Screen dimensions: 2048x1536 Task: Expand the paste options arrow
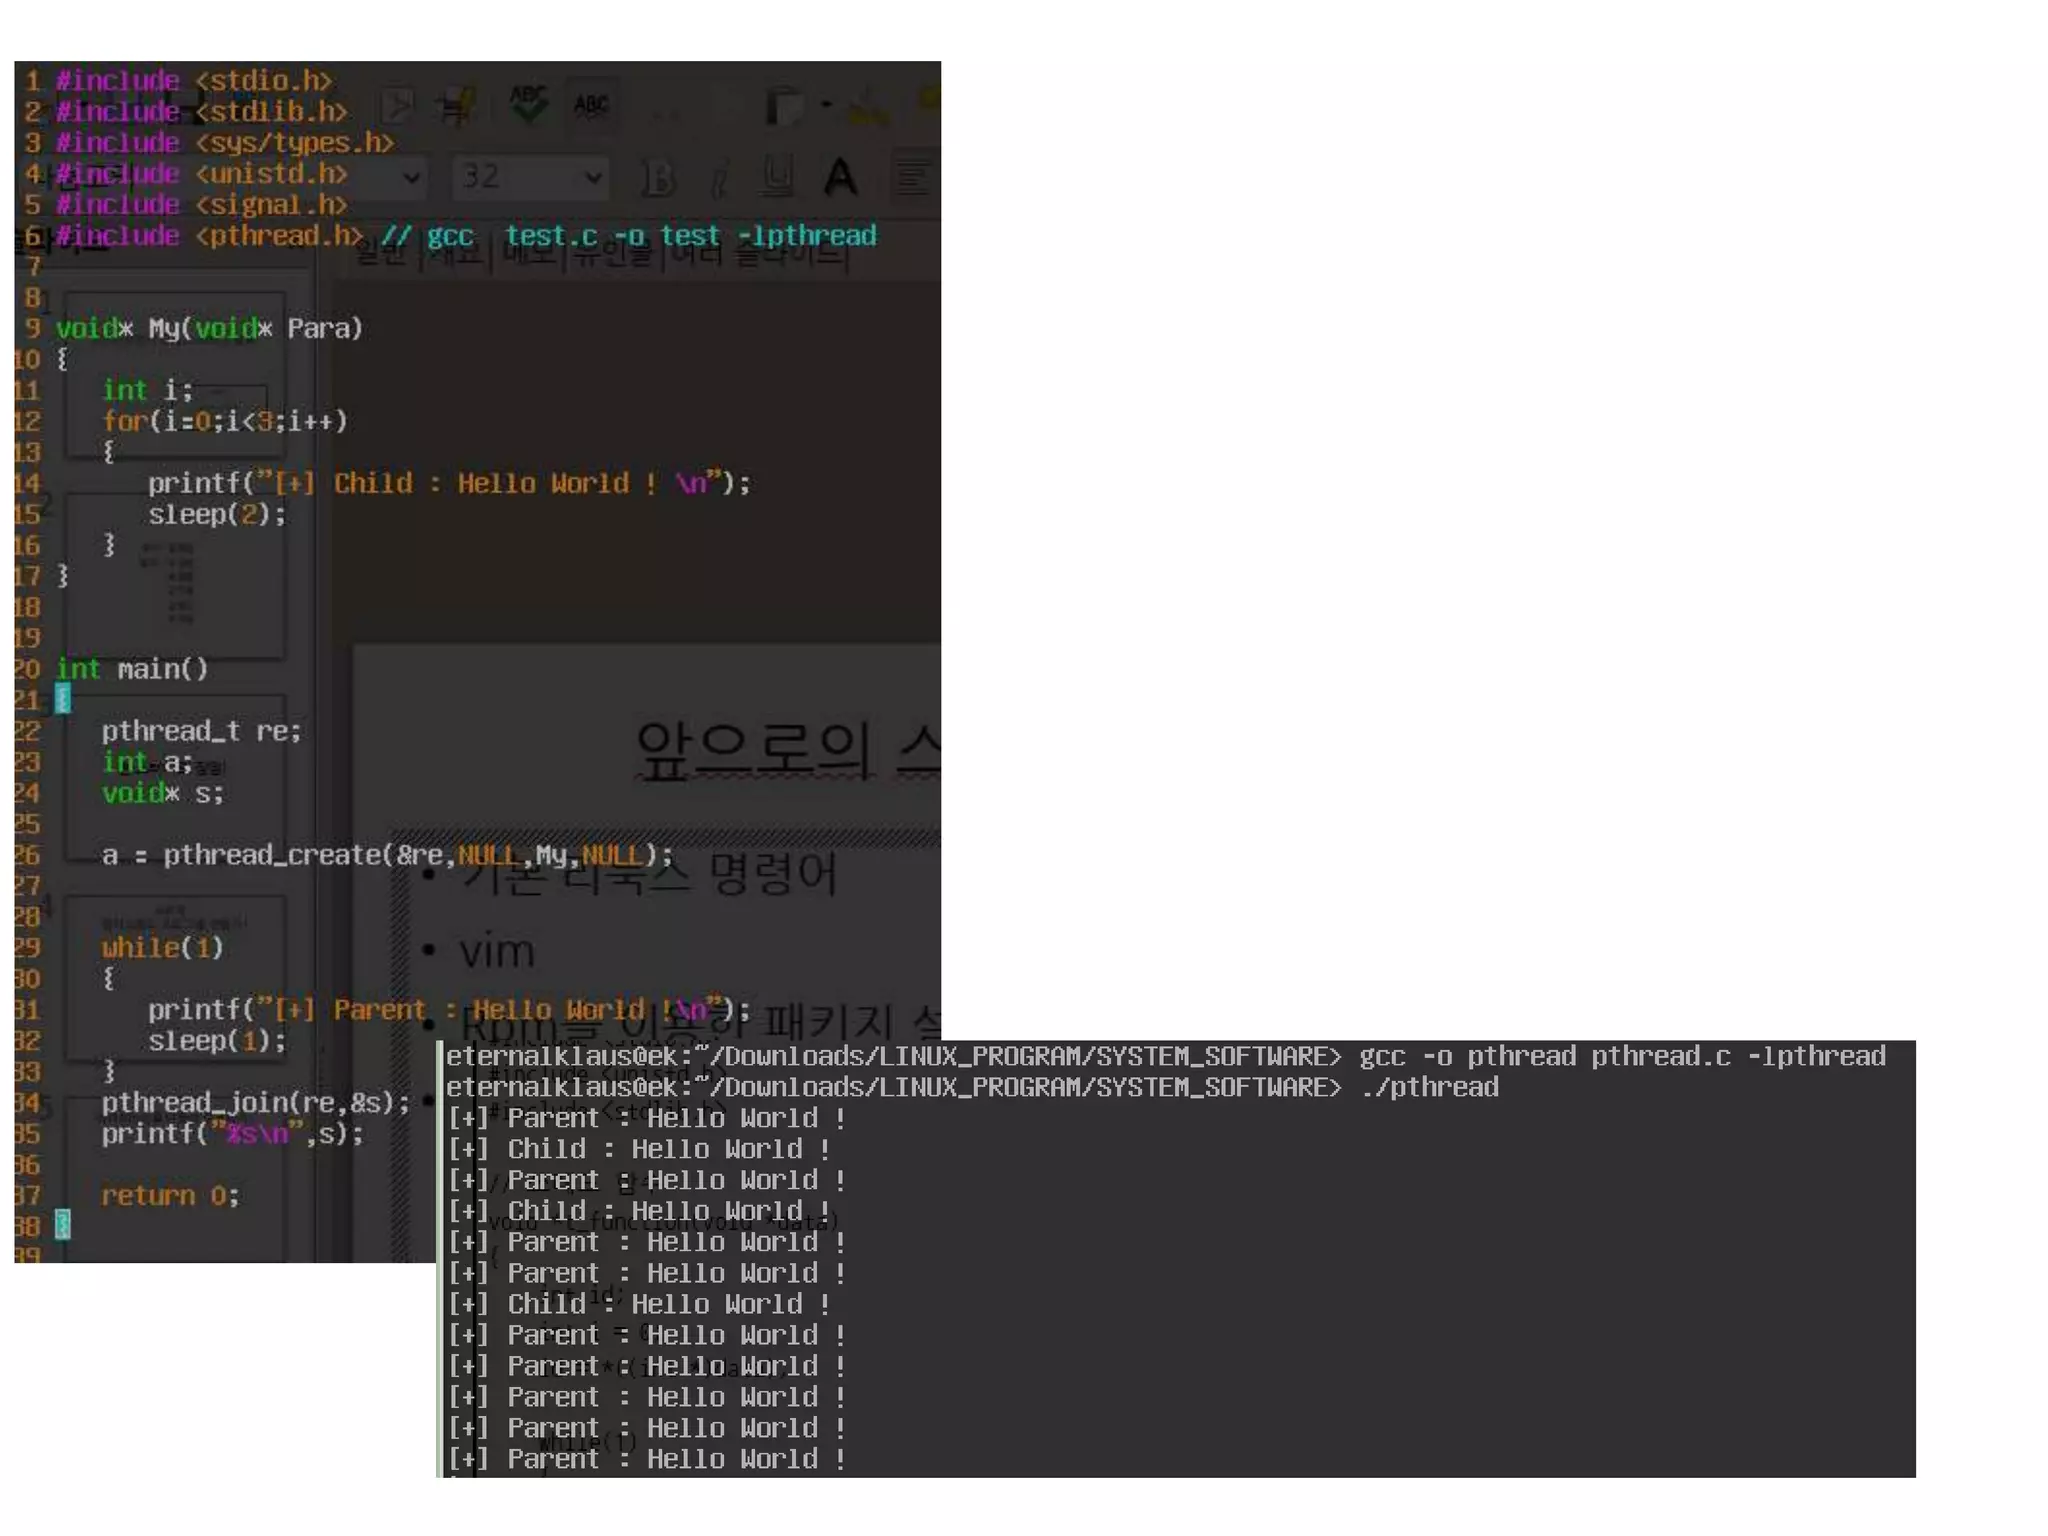(x=826, y=104)
